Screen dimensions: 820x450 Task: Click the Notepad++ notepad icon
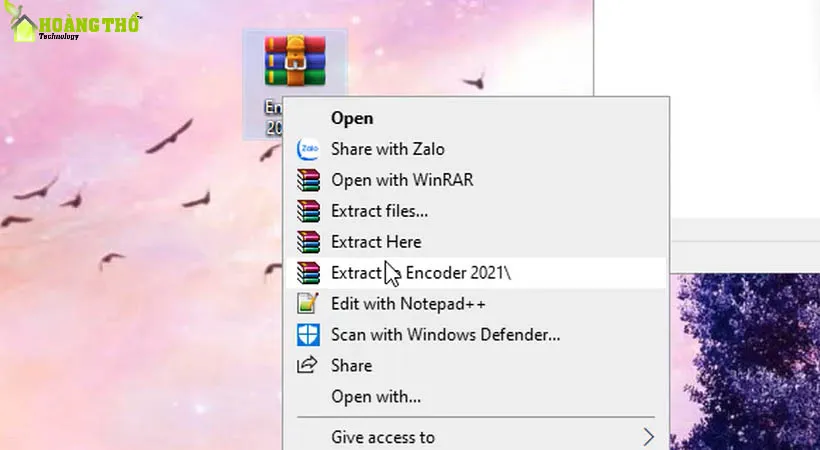point(309,304)
